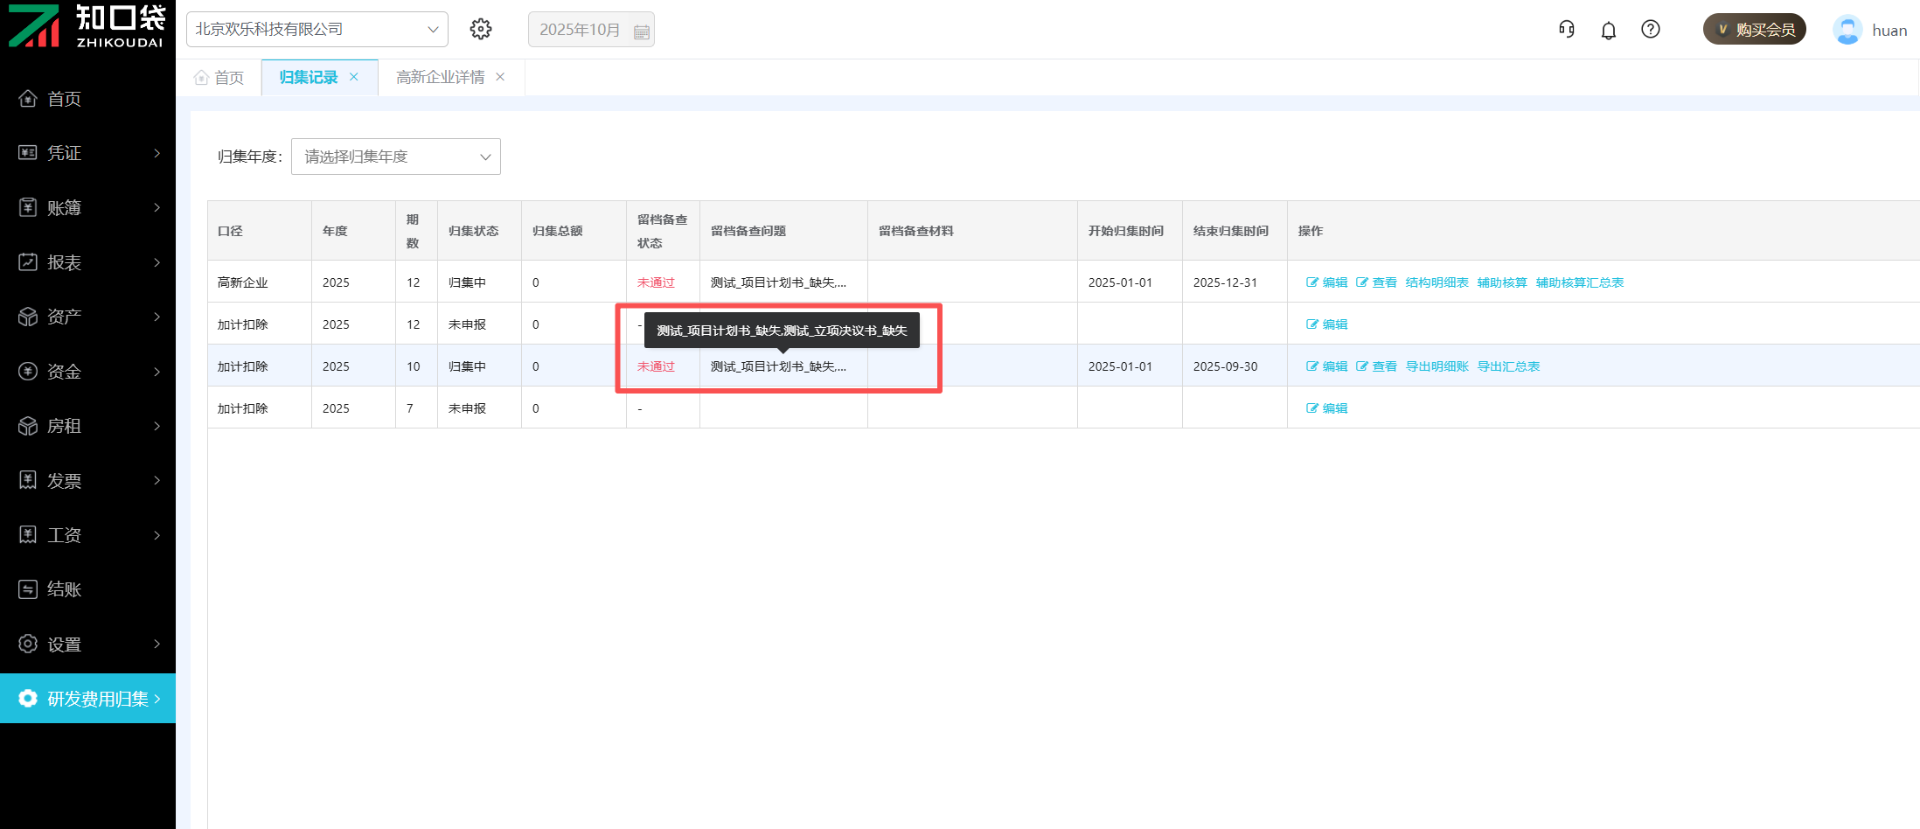Open the 归集年度 year dropdown
The width and height of the screenshot is (1920, 829).
[x=395, y=157]
